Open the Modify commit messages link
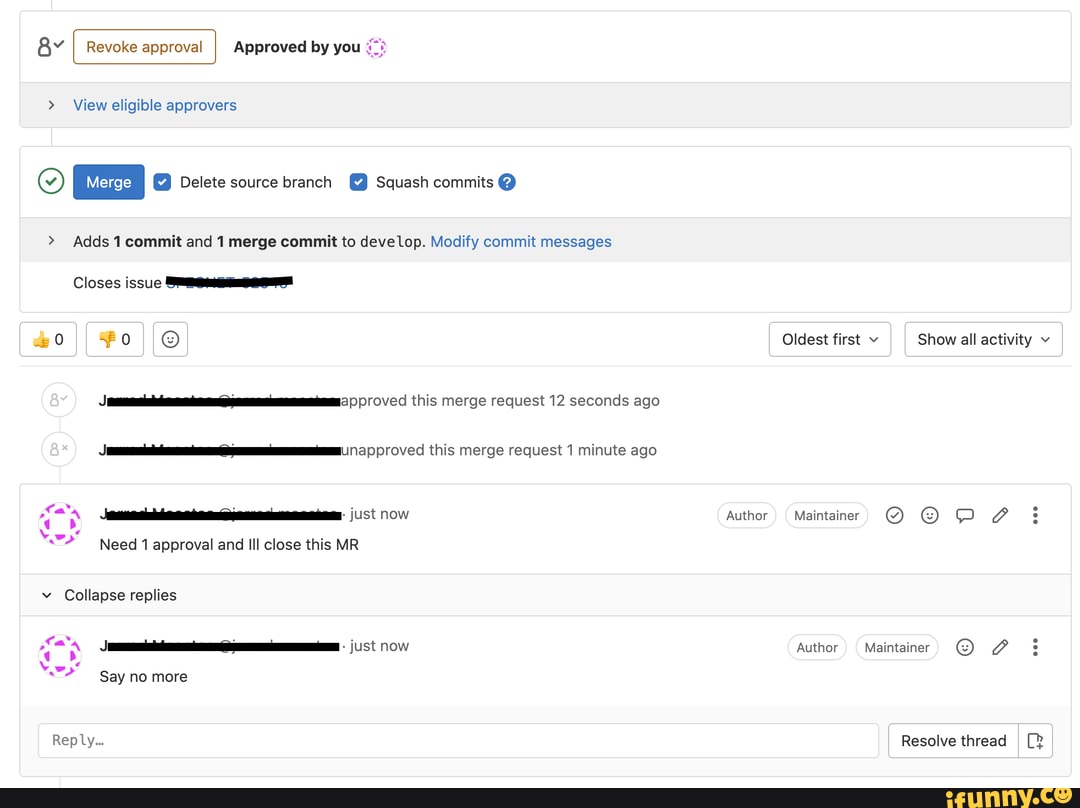1080x808 pixels. click(520, 241)
